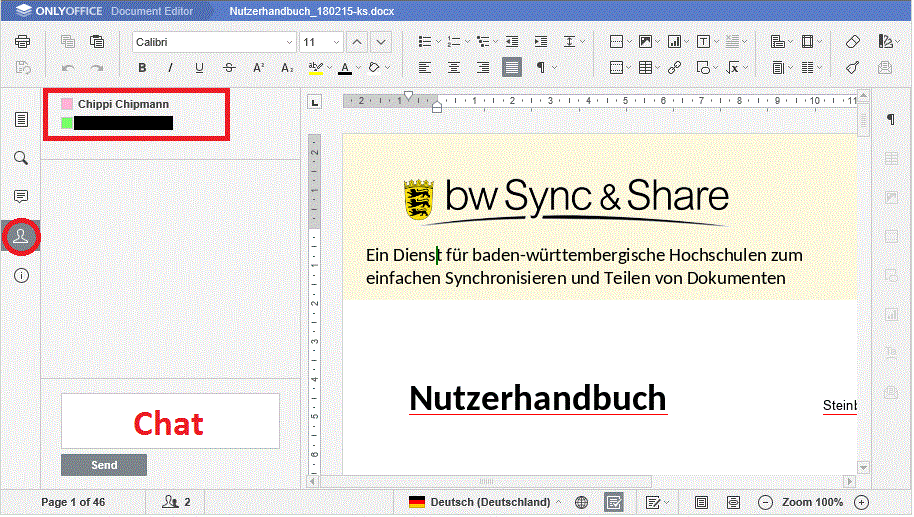Click the Send button

tap(104, 465)
